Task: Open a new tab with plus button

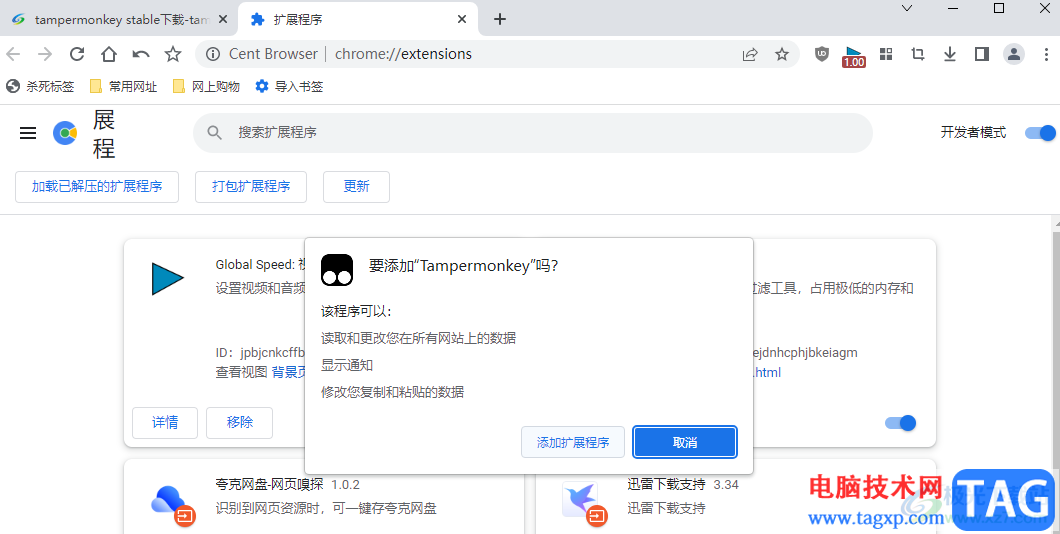Action: click(500, 19)
